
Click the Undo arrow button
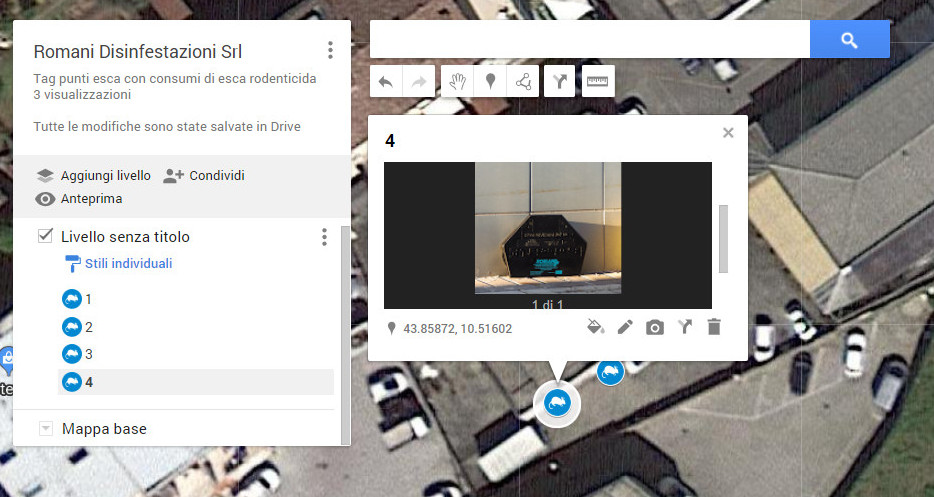click(386, 82)
